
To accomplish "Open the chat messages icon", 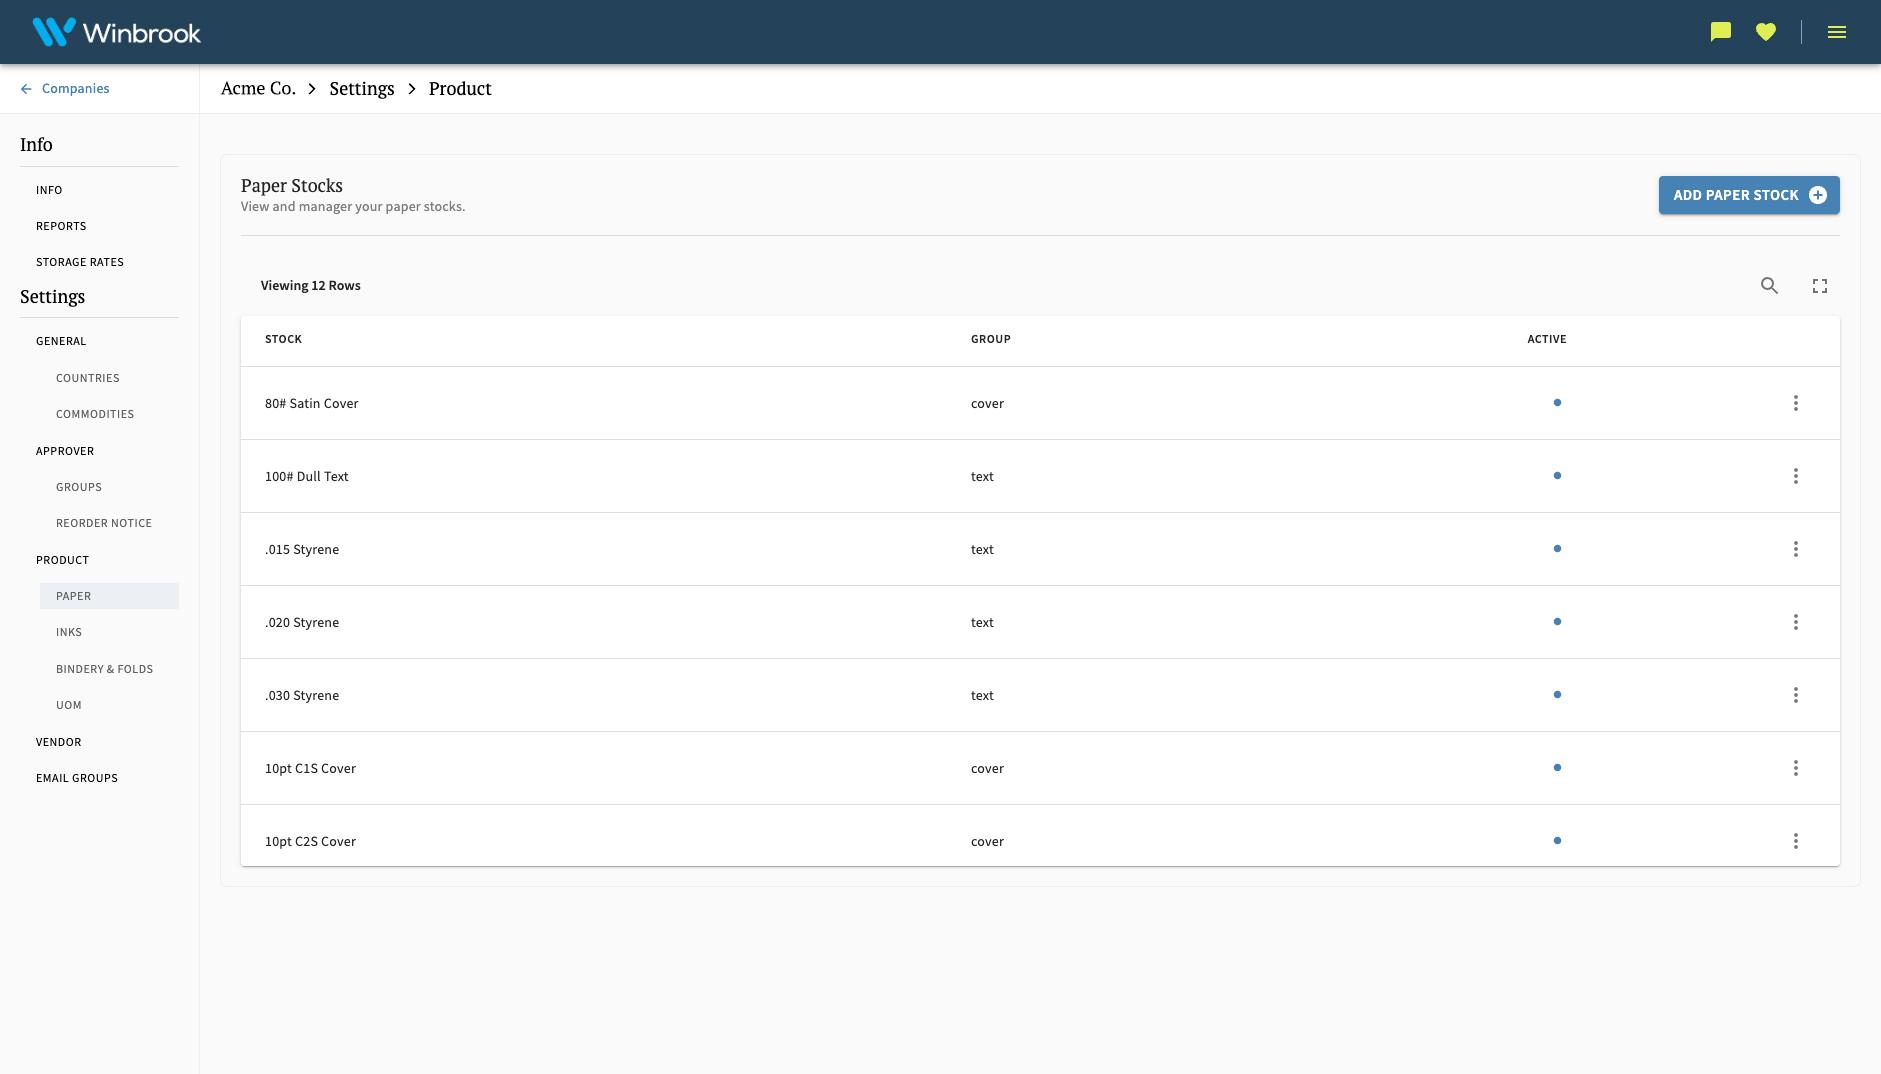I will click(1719, 31).
